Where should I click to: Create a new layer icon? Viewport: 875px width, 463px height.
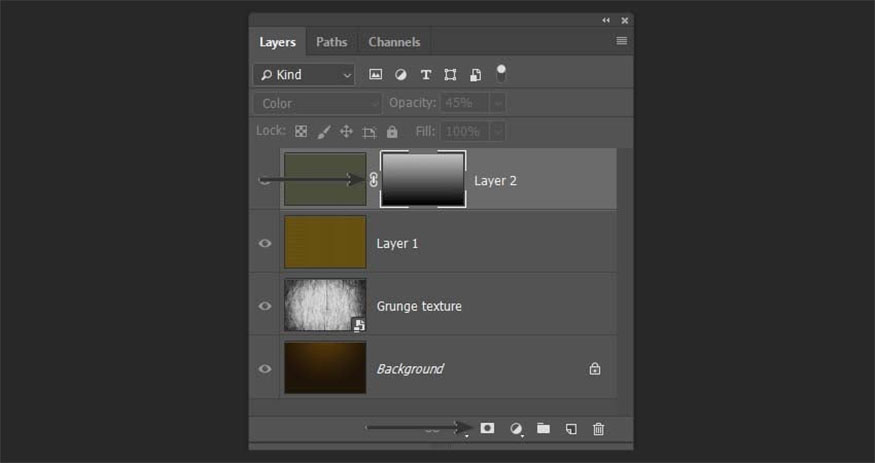(571, 429)
